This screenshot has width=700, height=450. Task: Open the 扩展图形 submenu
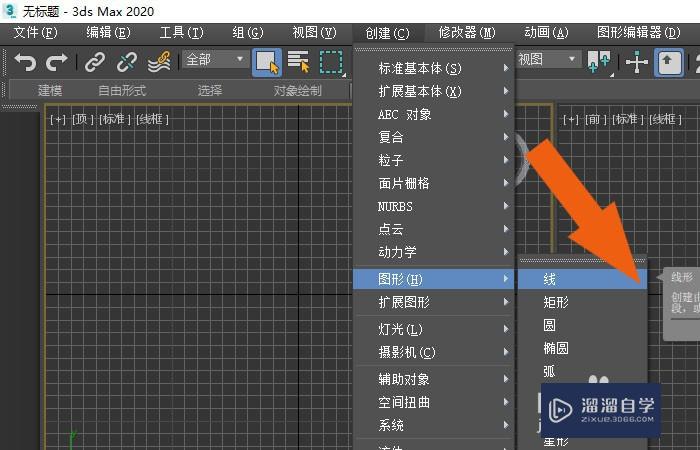(433, 302)
